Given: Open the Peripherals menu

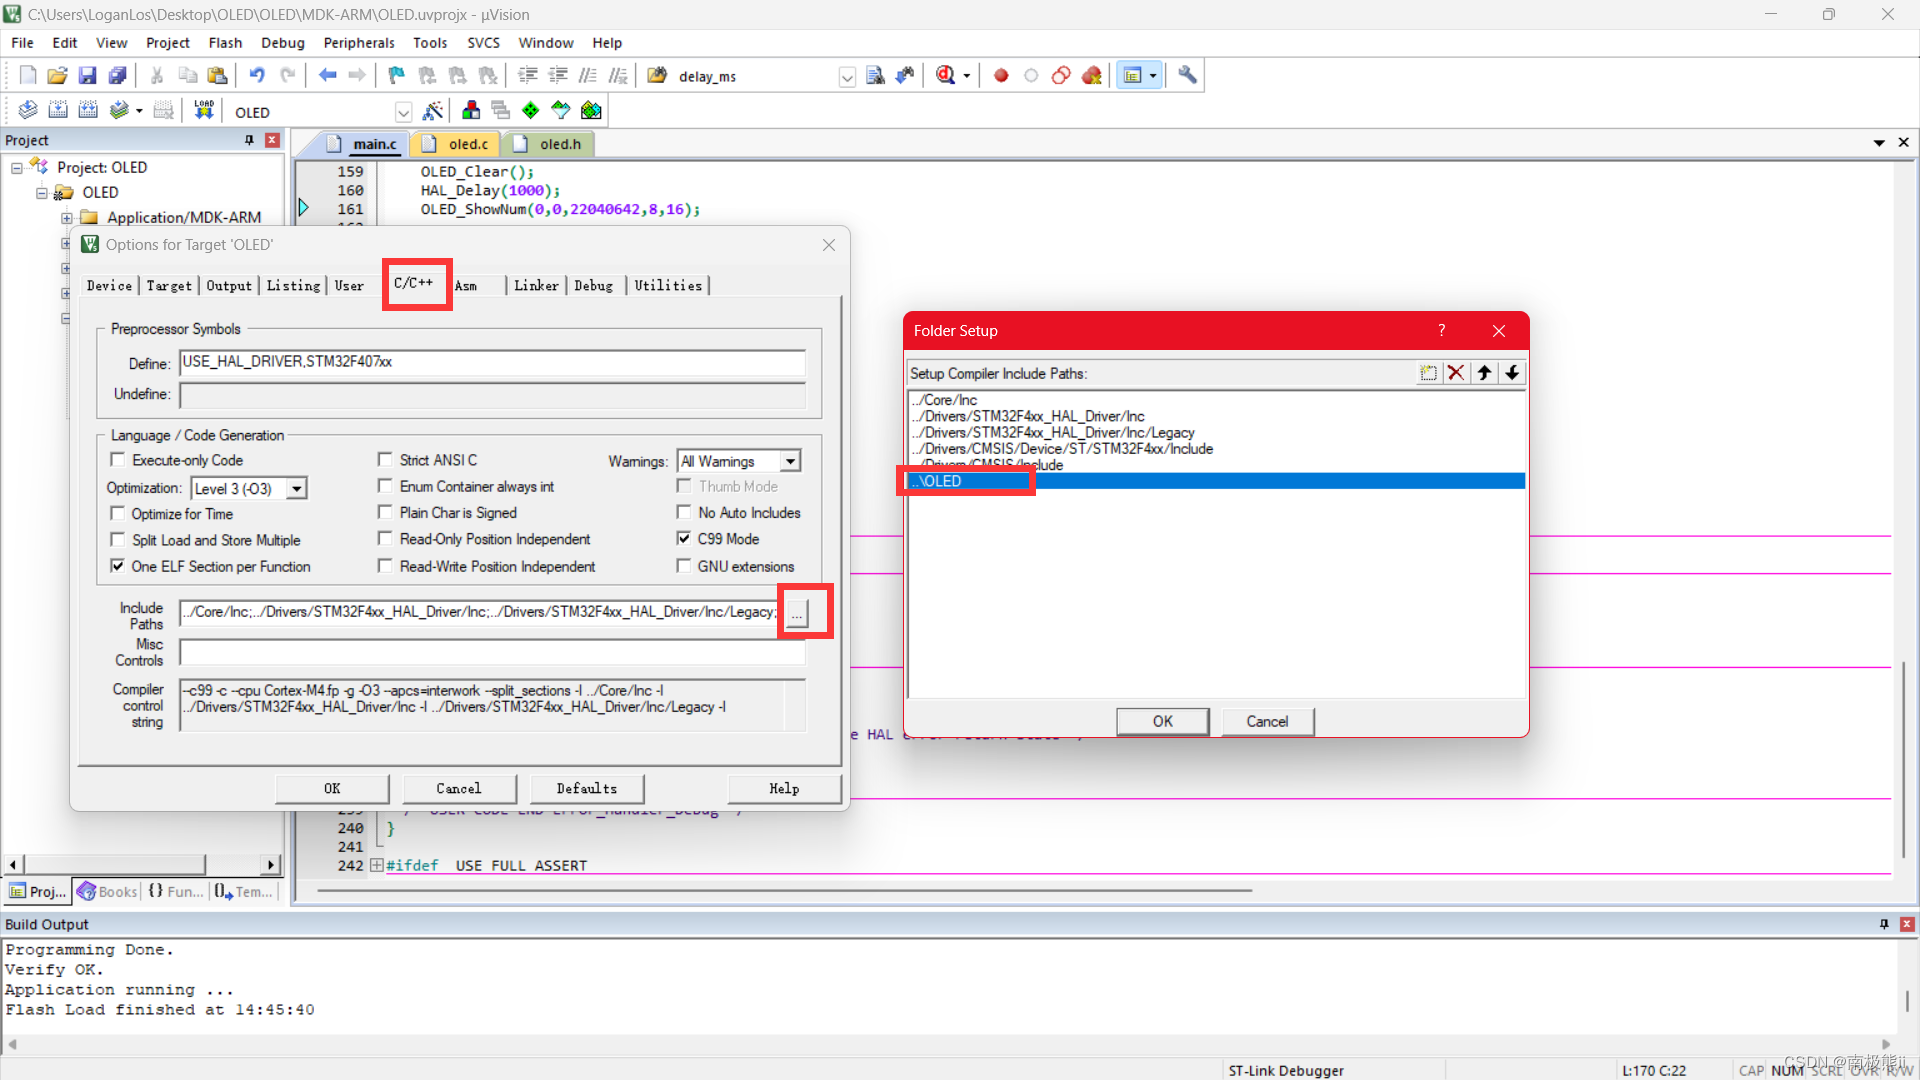Looking at the screenshot, I should coord(358,43).
